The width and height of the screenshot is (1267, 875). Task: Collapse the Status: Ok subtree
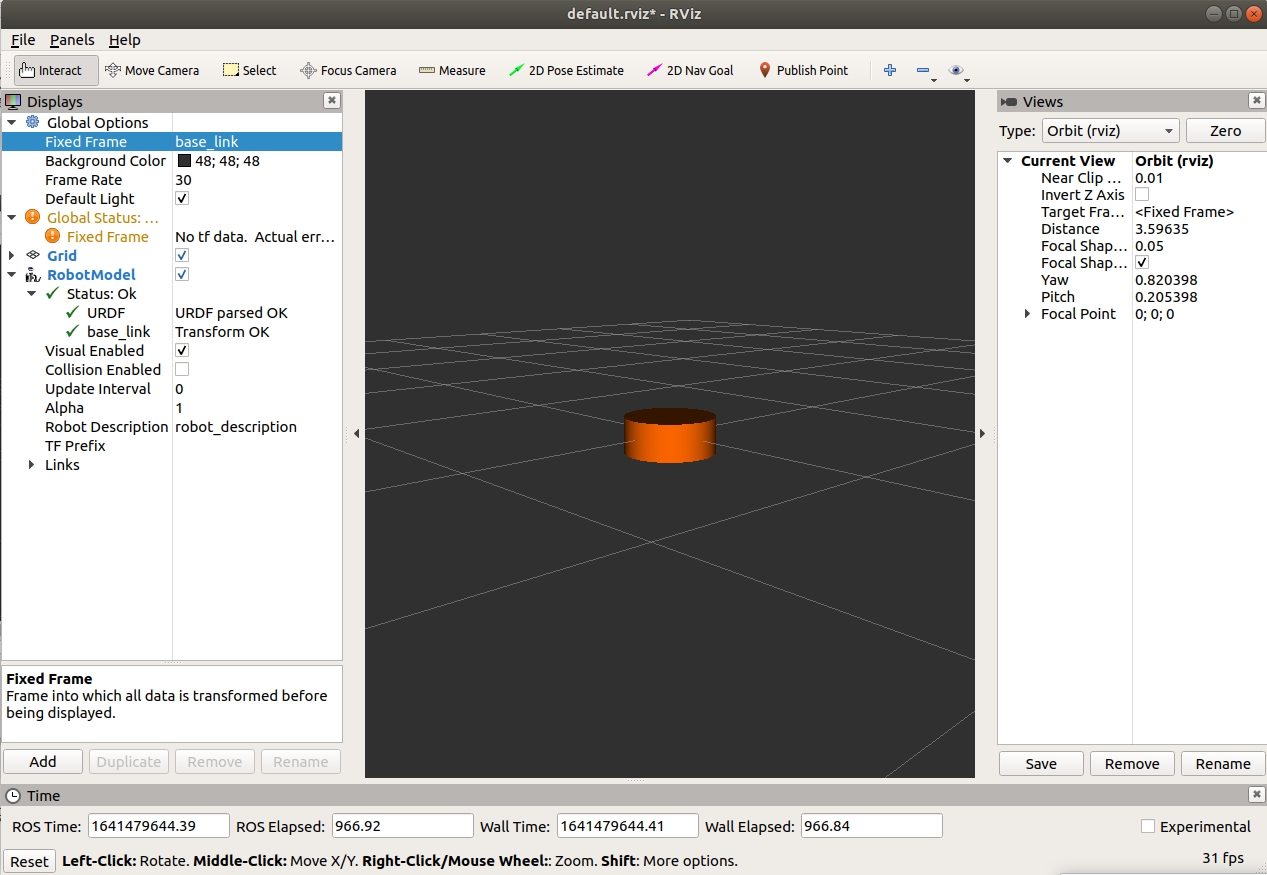(32, 293)
